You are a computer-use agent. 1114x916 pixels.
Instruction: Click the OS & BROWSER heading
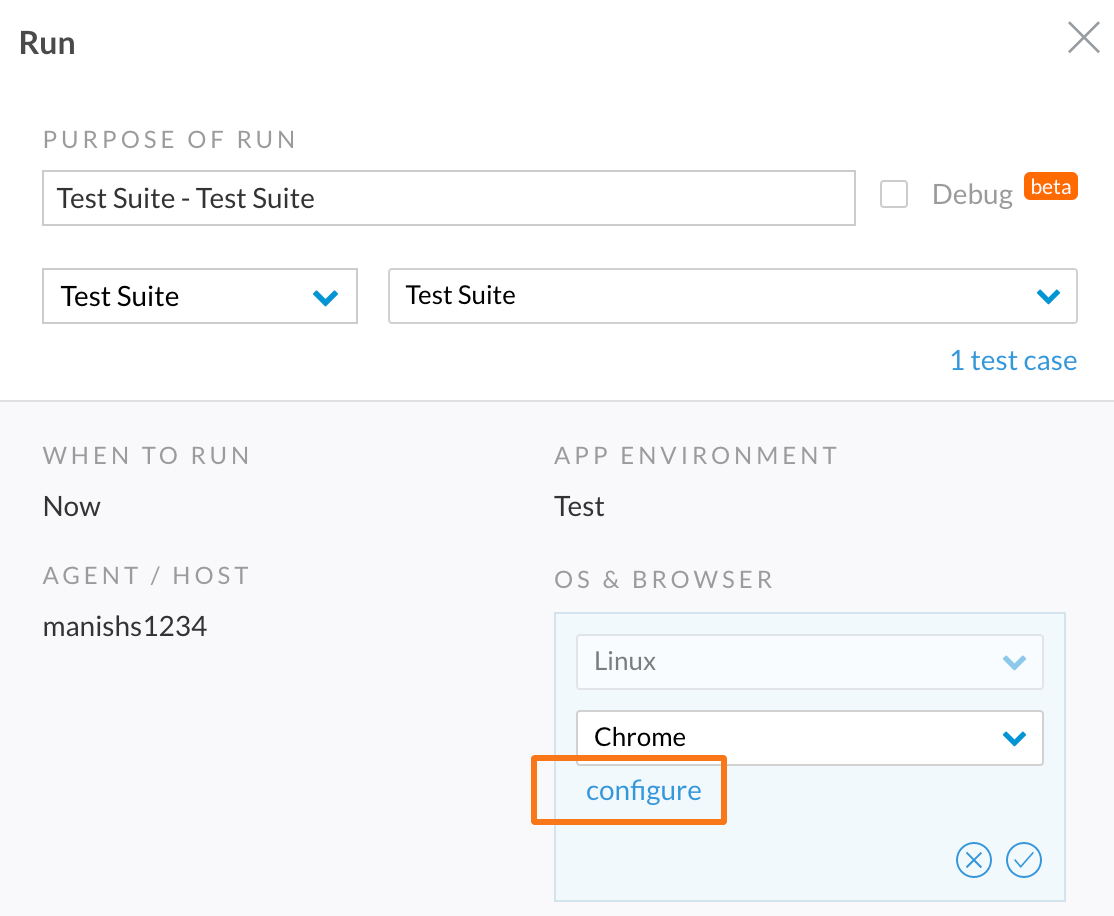click(x=664, y=580)
